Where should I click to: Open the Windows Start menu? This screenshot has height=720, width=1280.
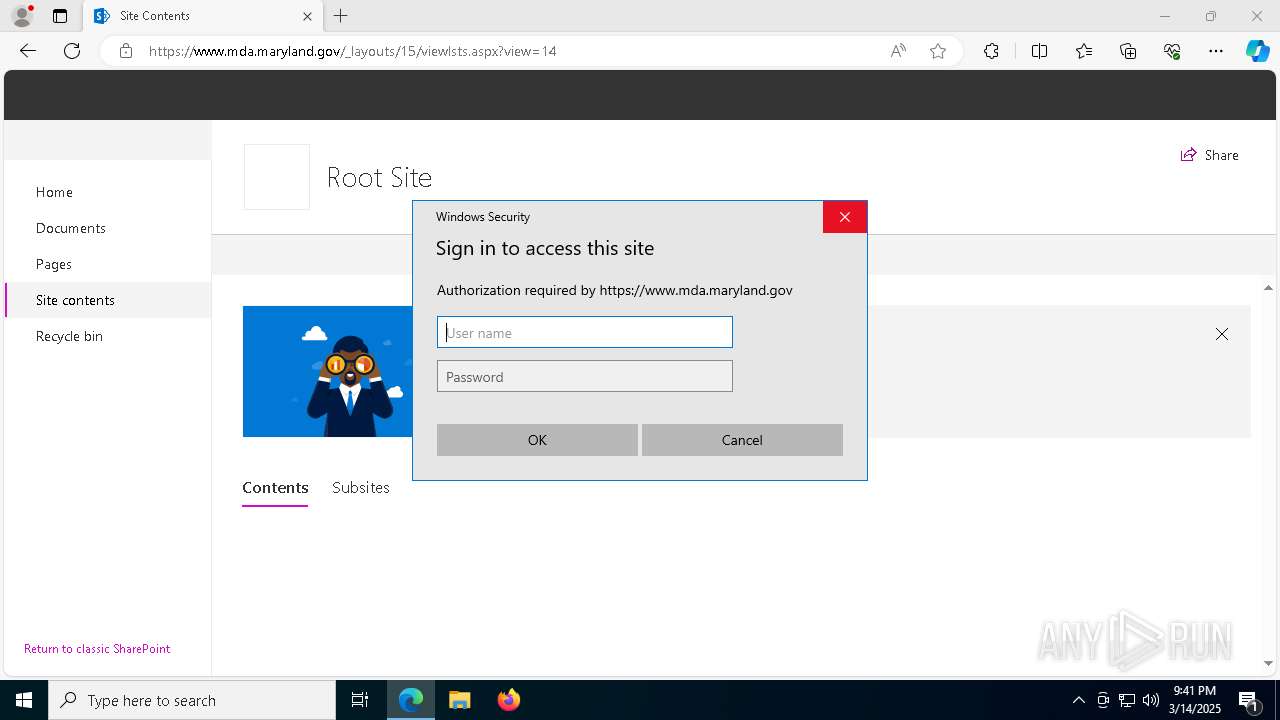pos(24,700)
